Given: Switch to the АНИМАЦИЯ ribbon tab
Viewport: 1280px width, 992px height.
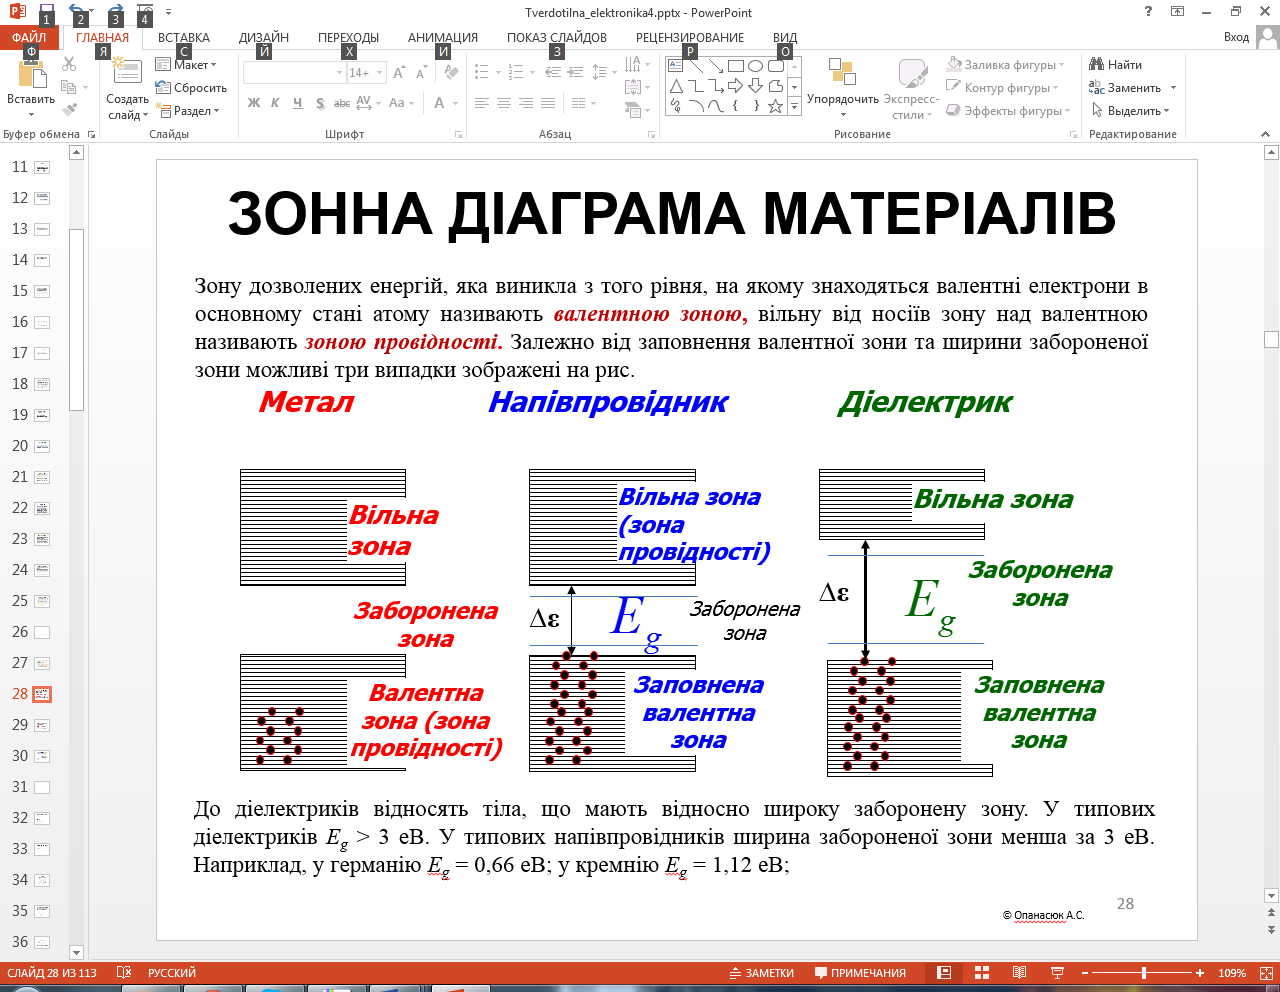Looking at the screenshot, I should tap(442, 38).
